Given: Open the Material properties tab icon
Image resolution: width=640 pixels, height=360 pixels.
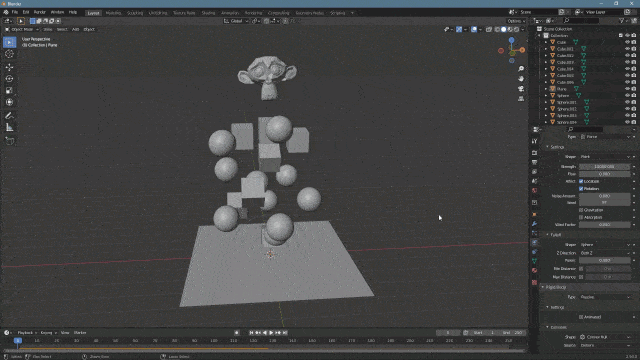Looking at the screenshot, I should click(534, 270).
